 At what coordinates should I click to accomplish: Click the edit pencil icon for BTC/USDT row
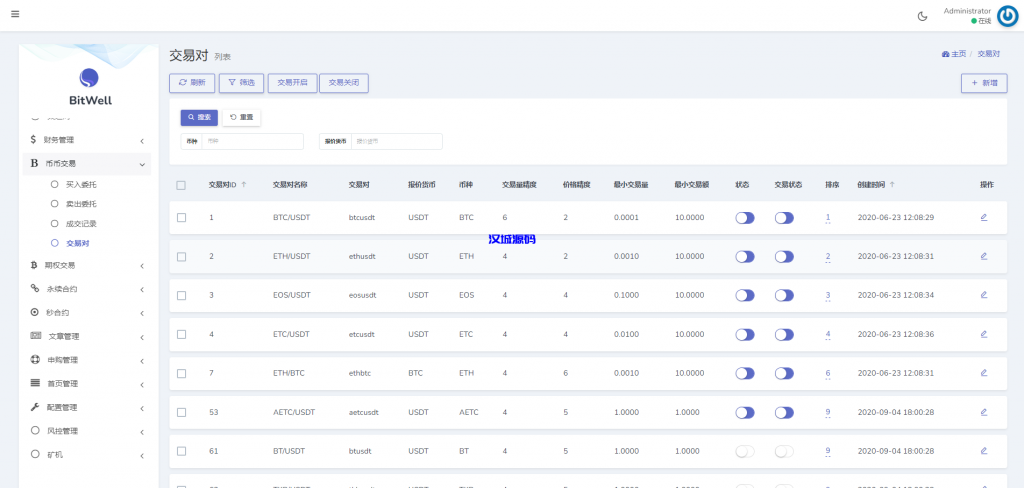click(x=984, y=217)
